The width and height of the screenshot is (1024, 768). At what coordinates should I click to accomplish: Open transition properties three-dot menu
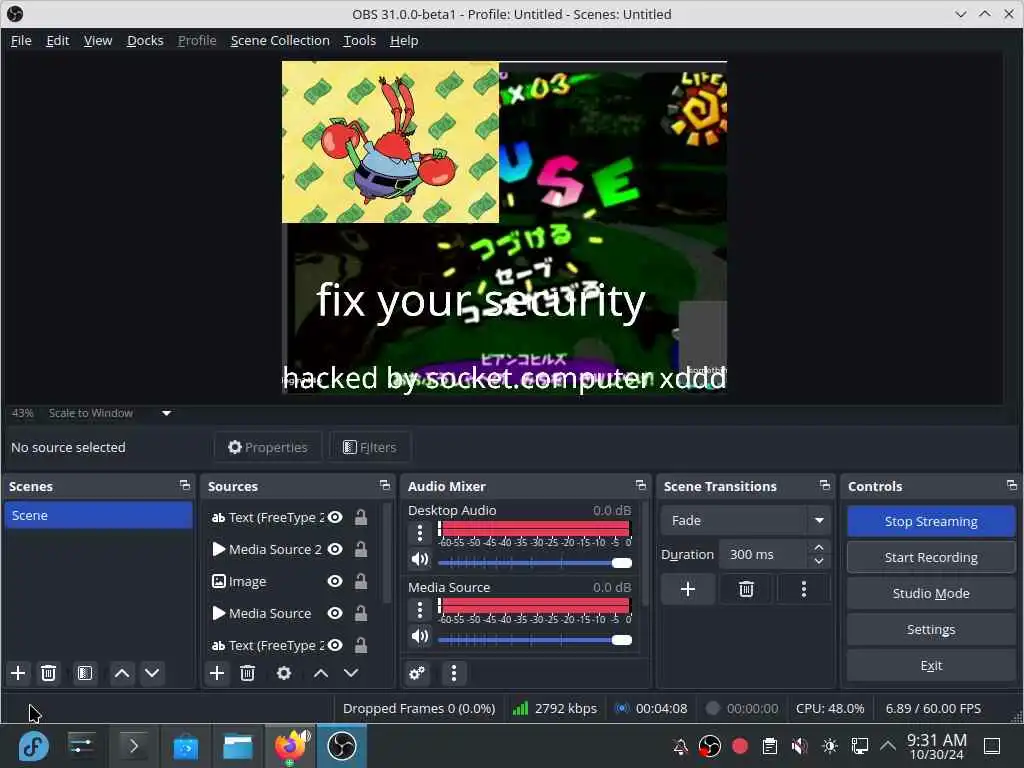[804, 589]
